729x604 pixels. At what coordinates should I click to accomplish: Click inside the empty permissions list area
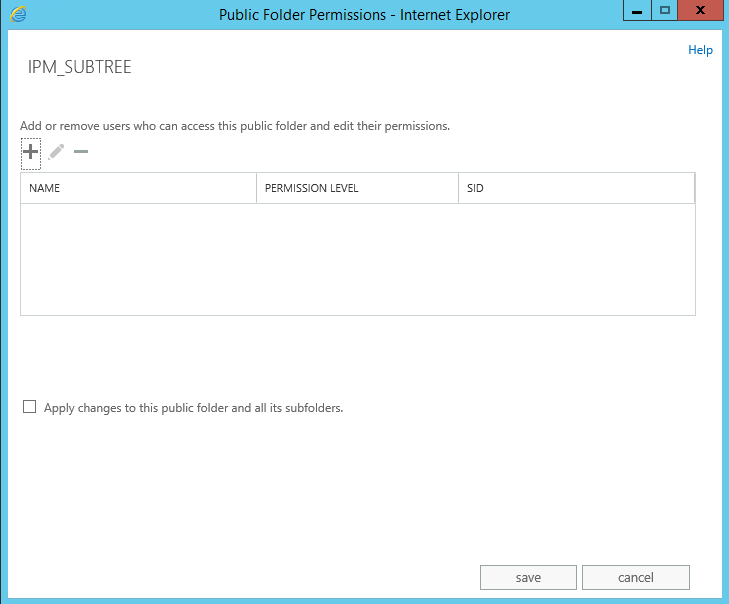358,259
